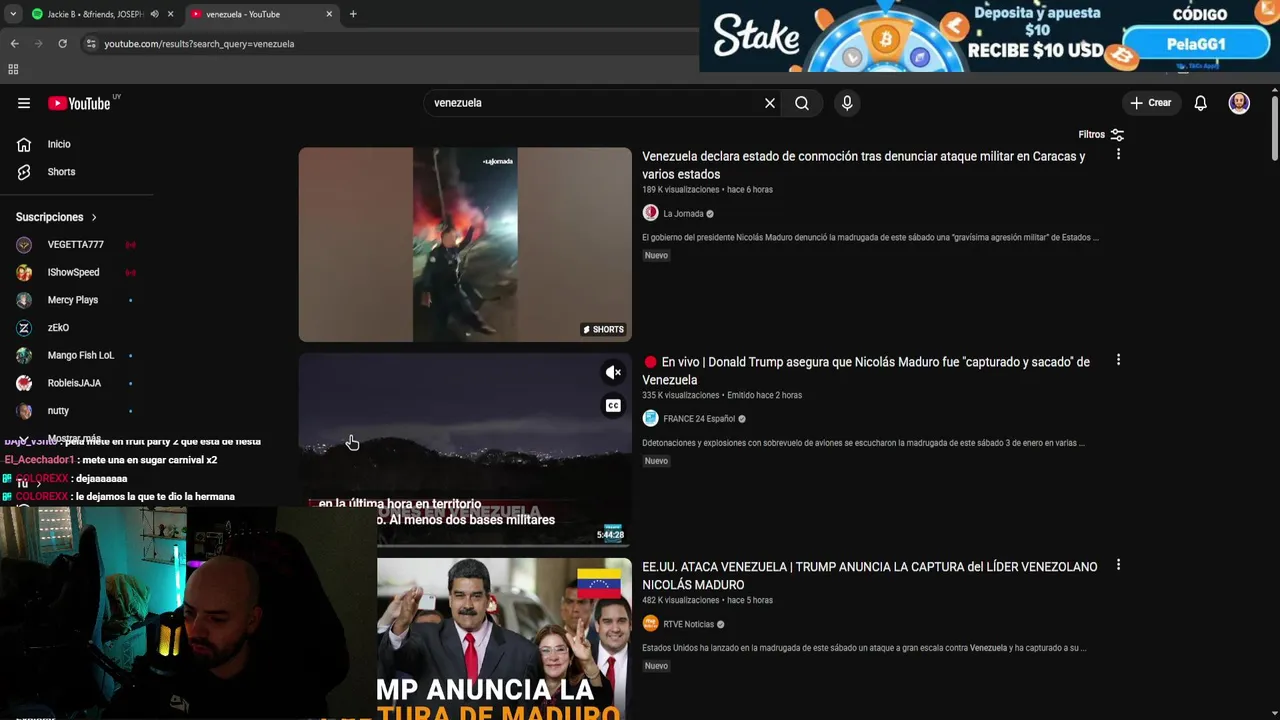Open a new browser tab with plus
1280x720 pixels.
pyautogui.click(x=353, y=14)
